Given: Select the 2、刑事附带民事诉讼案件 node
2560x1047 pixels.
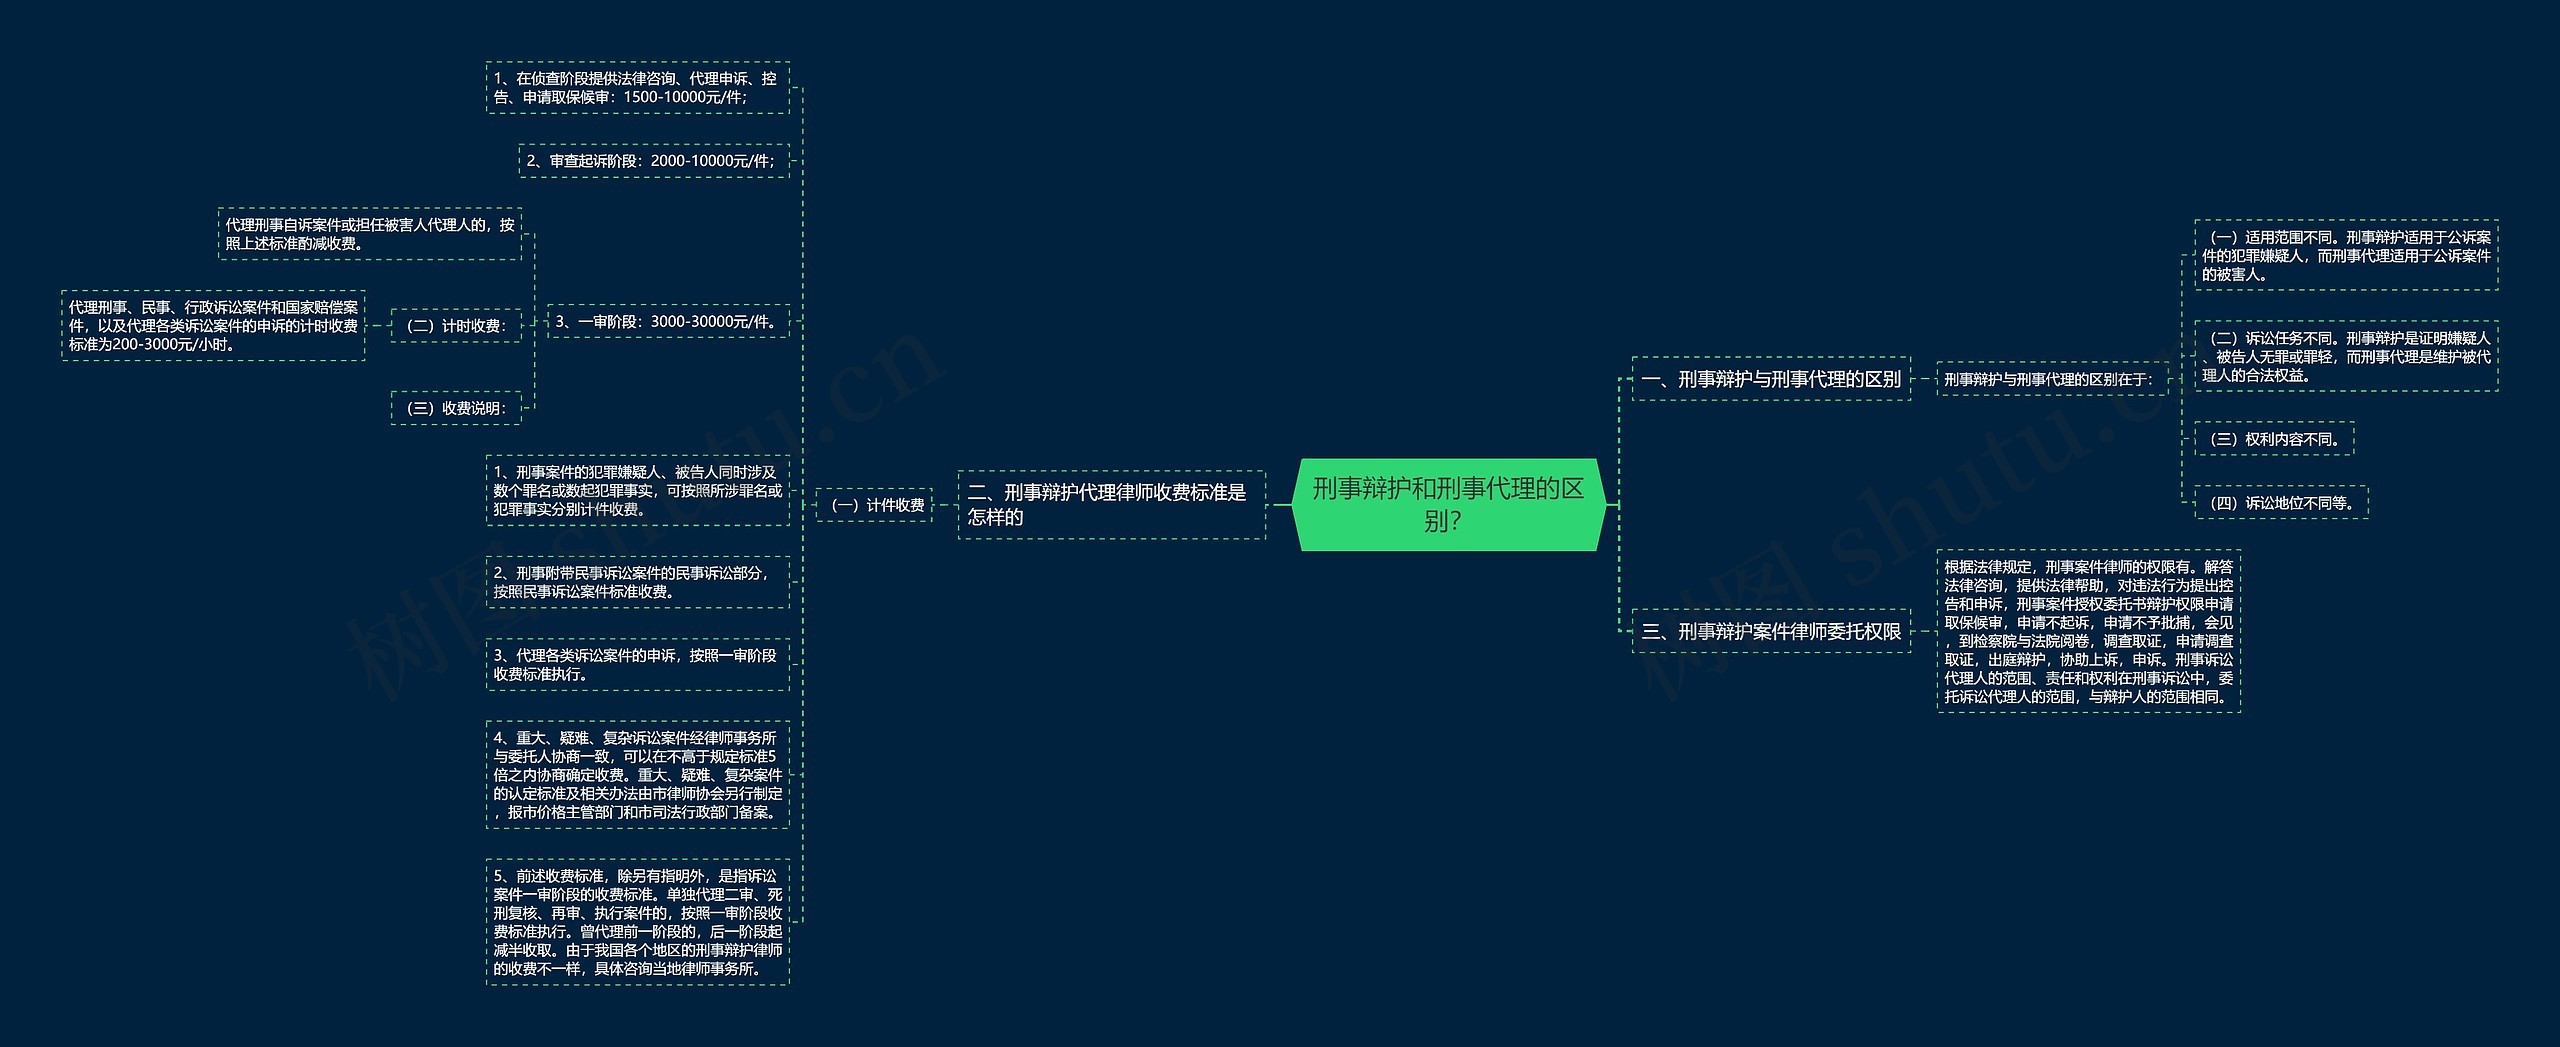Looking at the screenshot, I should click(637, 582).
